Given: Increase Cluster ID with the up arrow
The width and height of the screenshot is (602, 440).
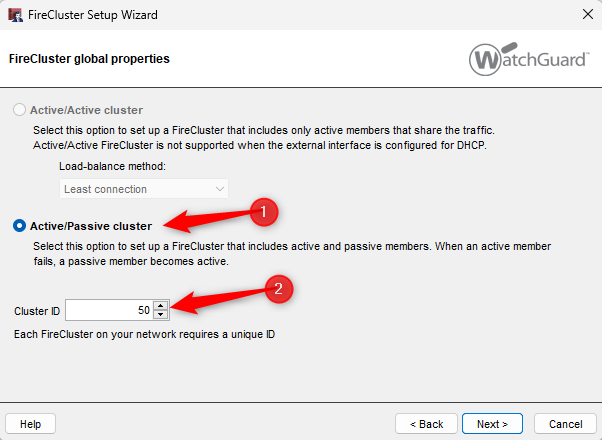Looking at the screenshot, I should click(x=160, y=306).
